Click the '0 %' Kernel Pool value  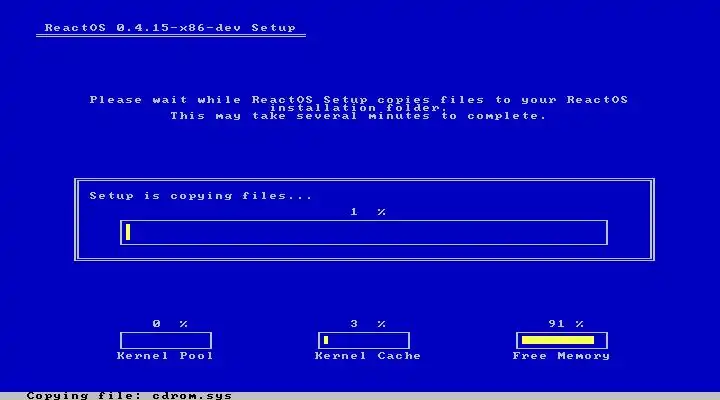[170, 324]
